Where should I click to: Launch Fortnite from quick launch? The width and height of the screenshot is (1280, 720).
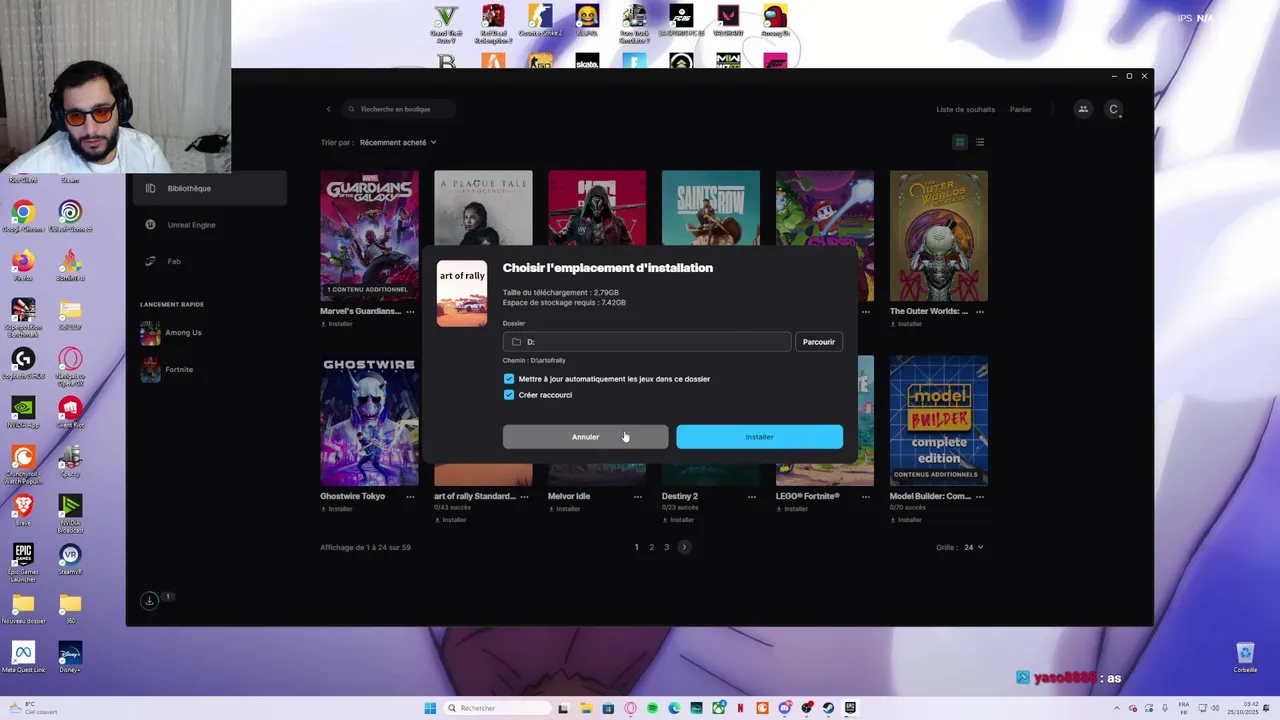click(x=179, y=370)
